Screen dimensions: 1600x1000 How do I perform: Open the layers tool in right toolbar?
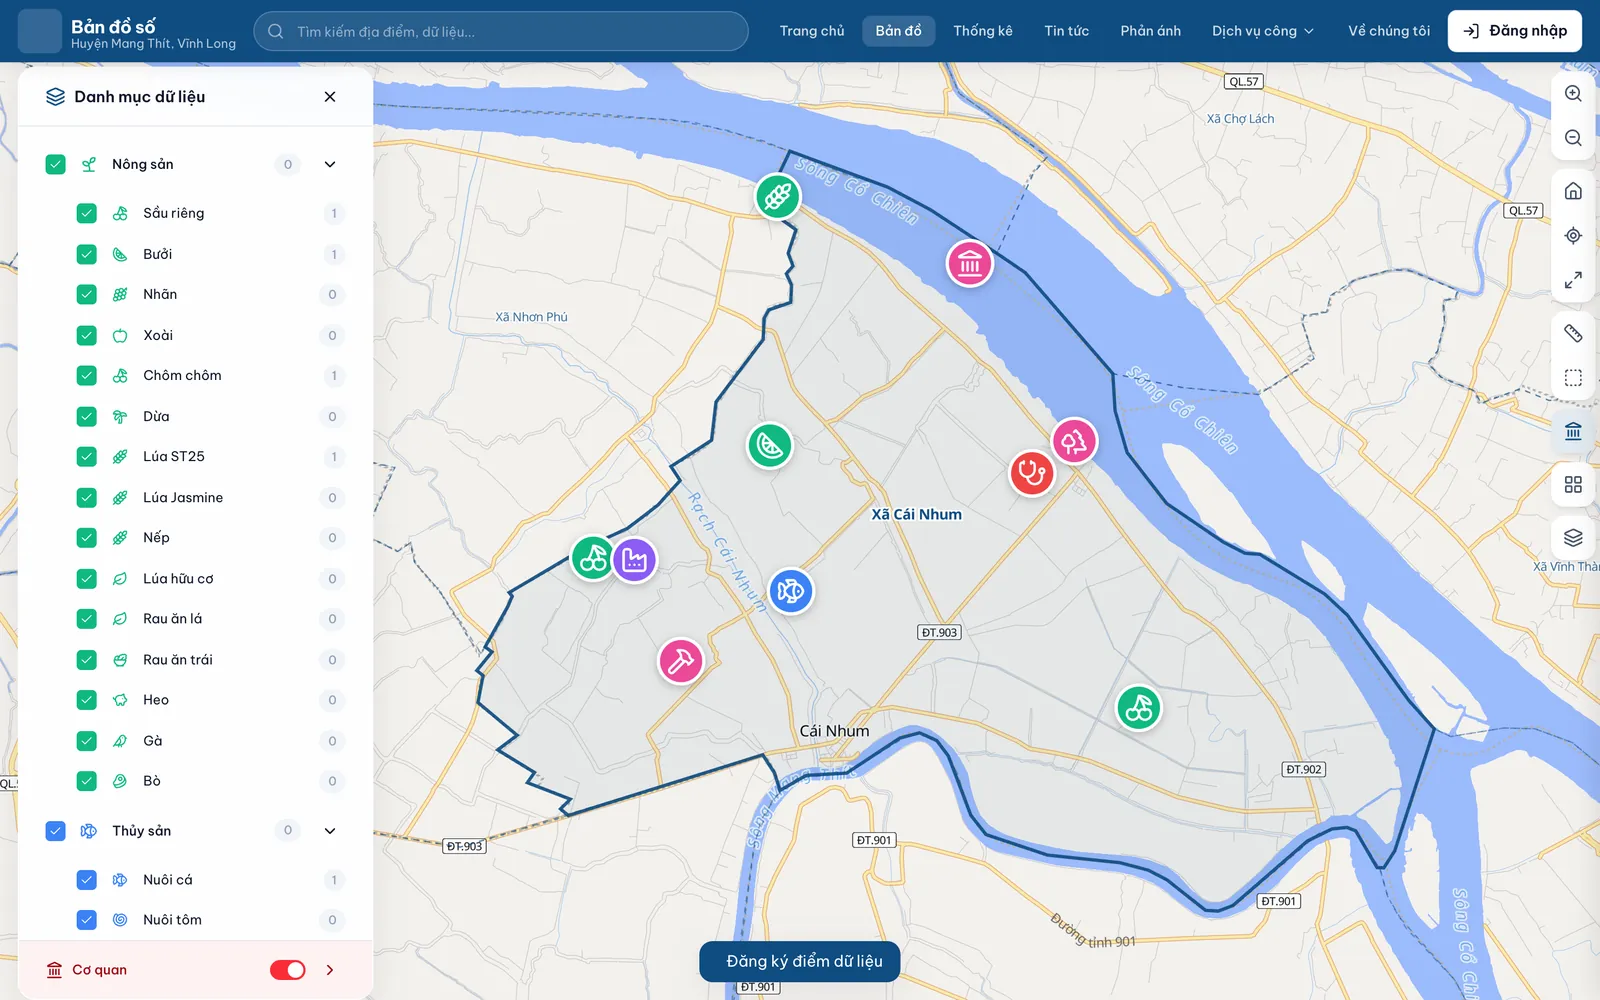(x=1573, y=538)
